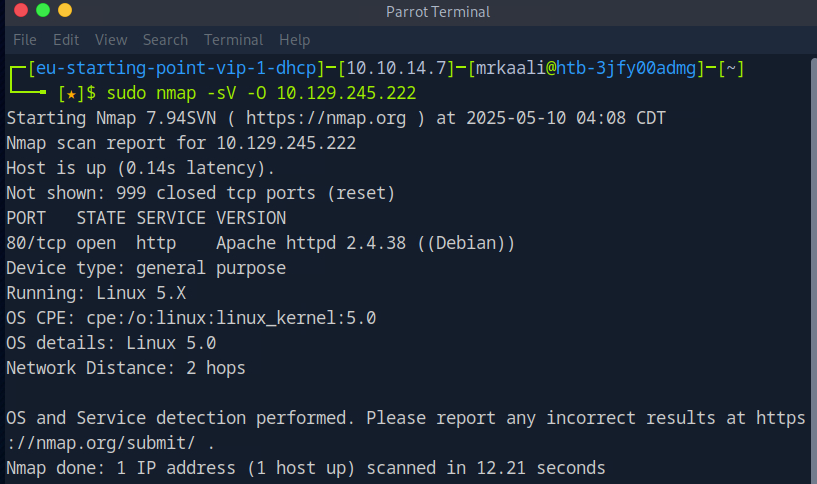Open the Edit menu

point(66,40)
